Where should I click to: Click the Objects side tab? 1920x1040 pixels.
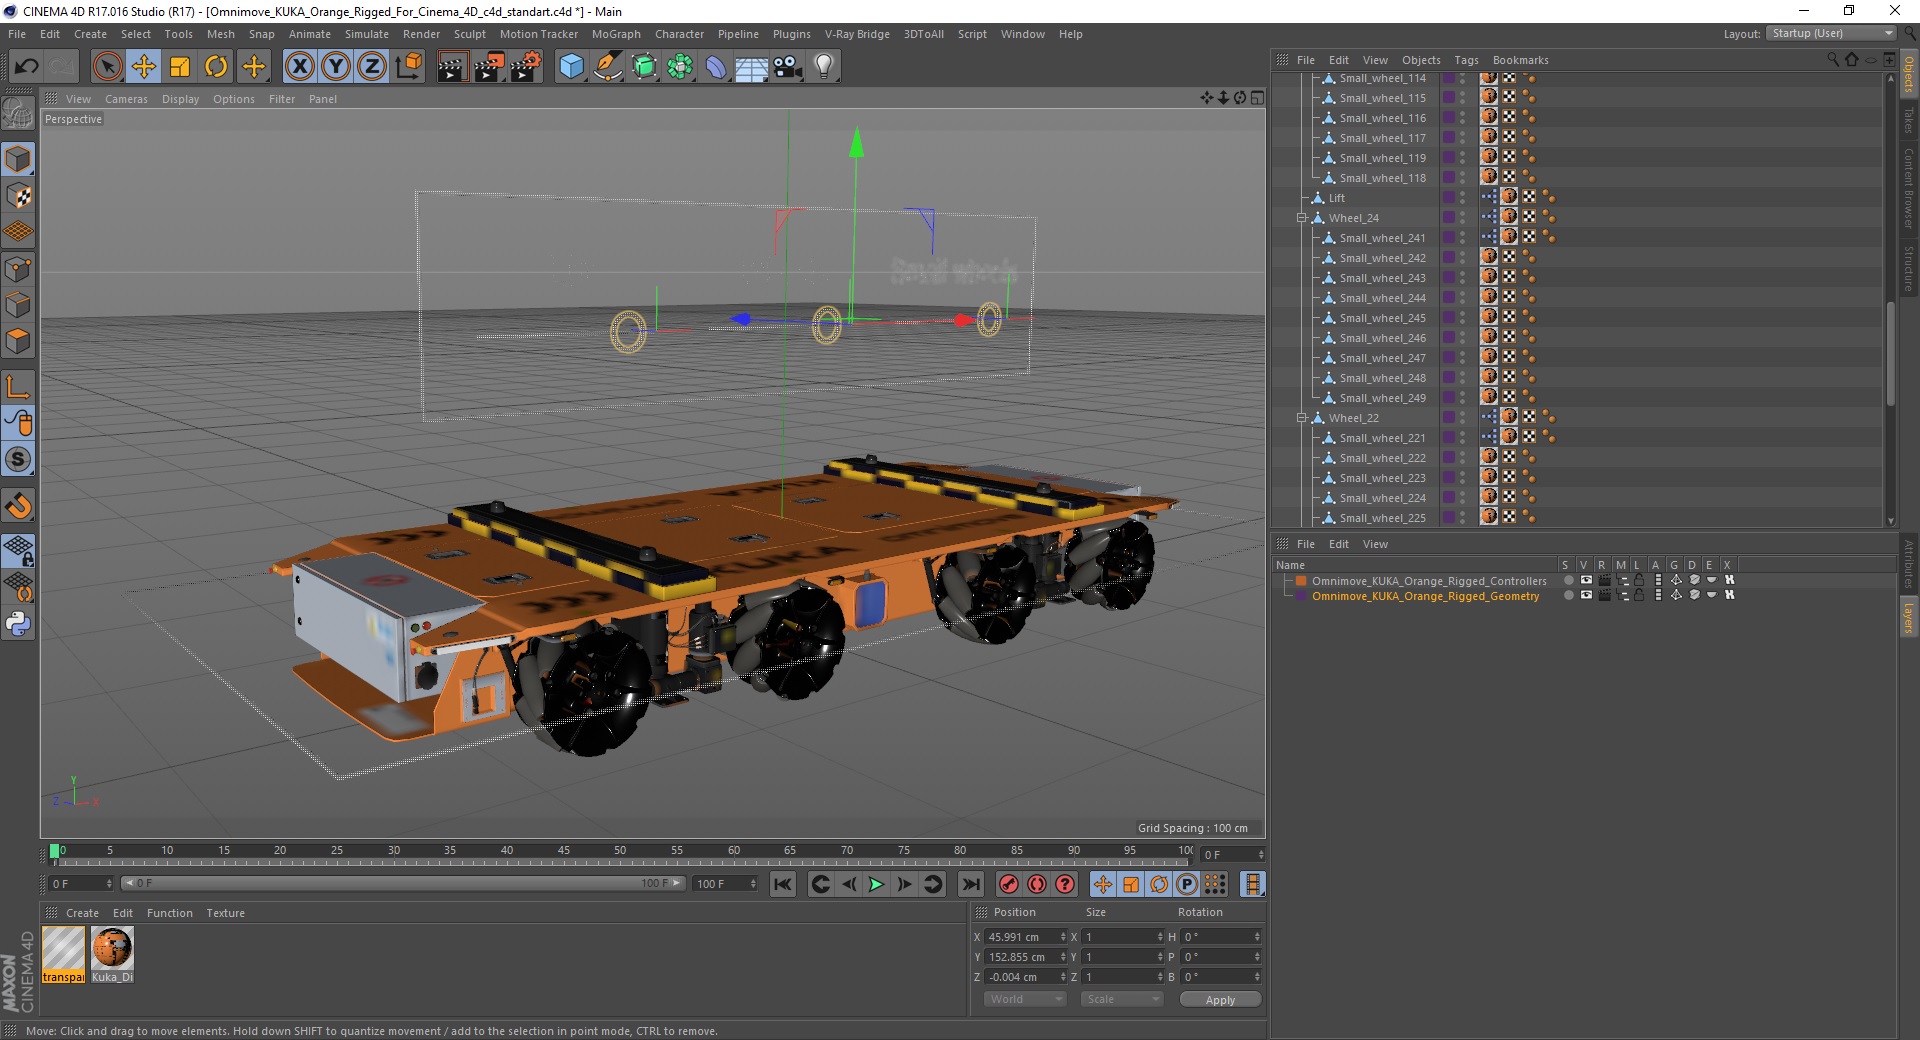1909,74
